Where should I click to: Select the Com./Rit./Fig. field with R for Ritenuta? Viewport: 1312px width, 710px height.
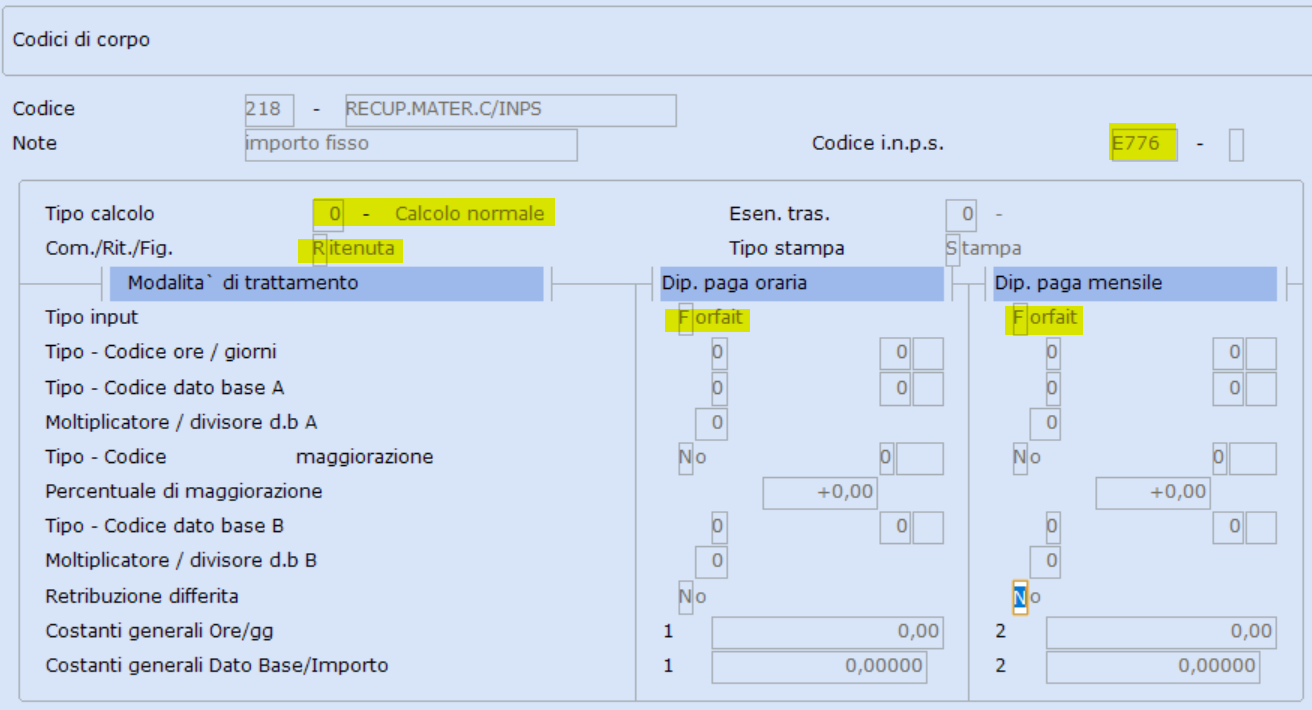click(320, 248)
